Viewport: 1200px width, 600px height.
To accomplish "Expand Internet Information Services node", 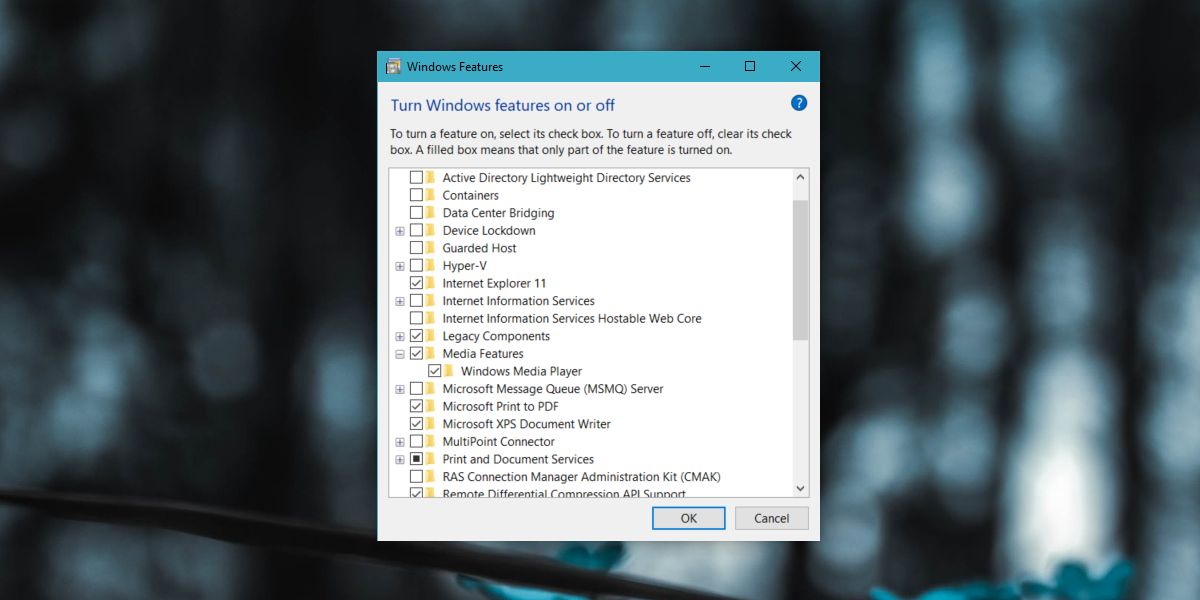I will pos(400,301).
